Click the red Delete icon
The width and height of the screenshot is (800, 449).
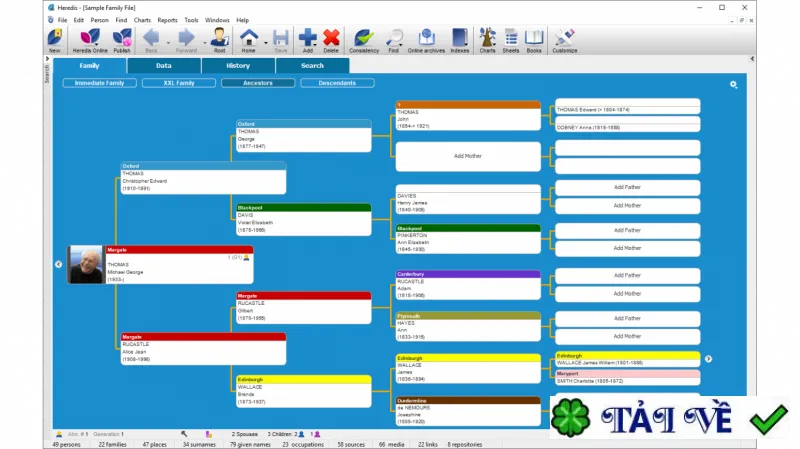pos(331,41)
